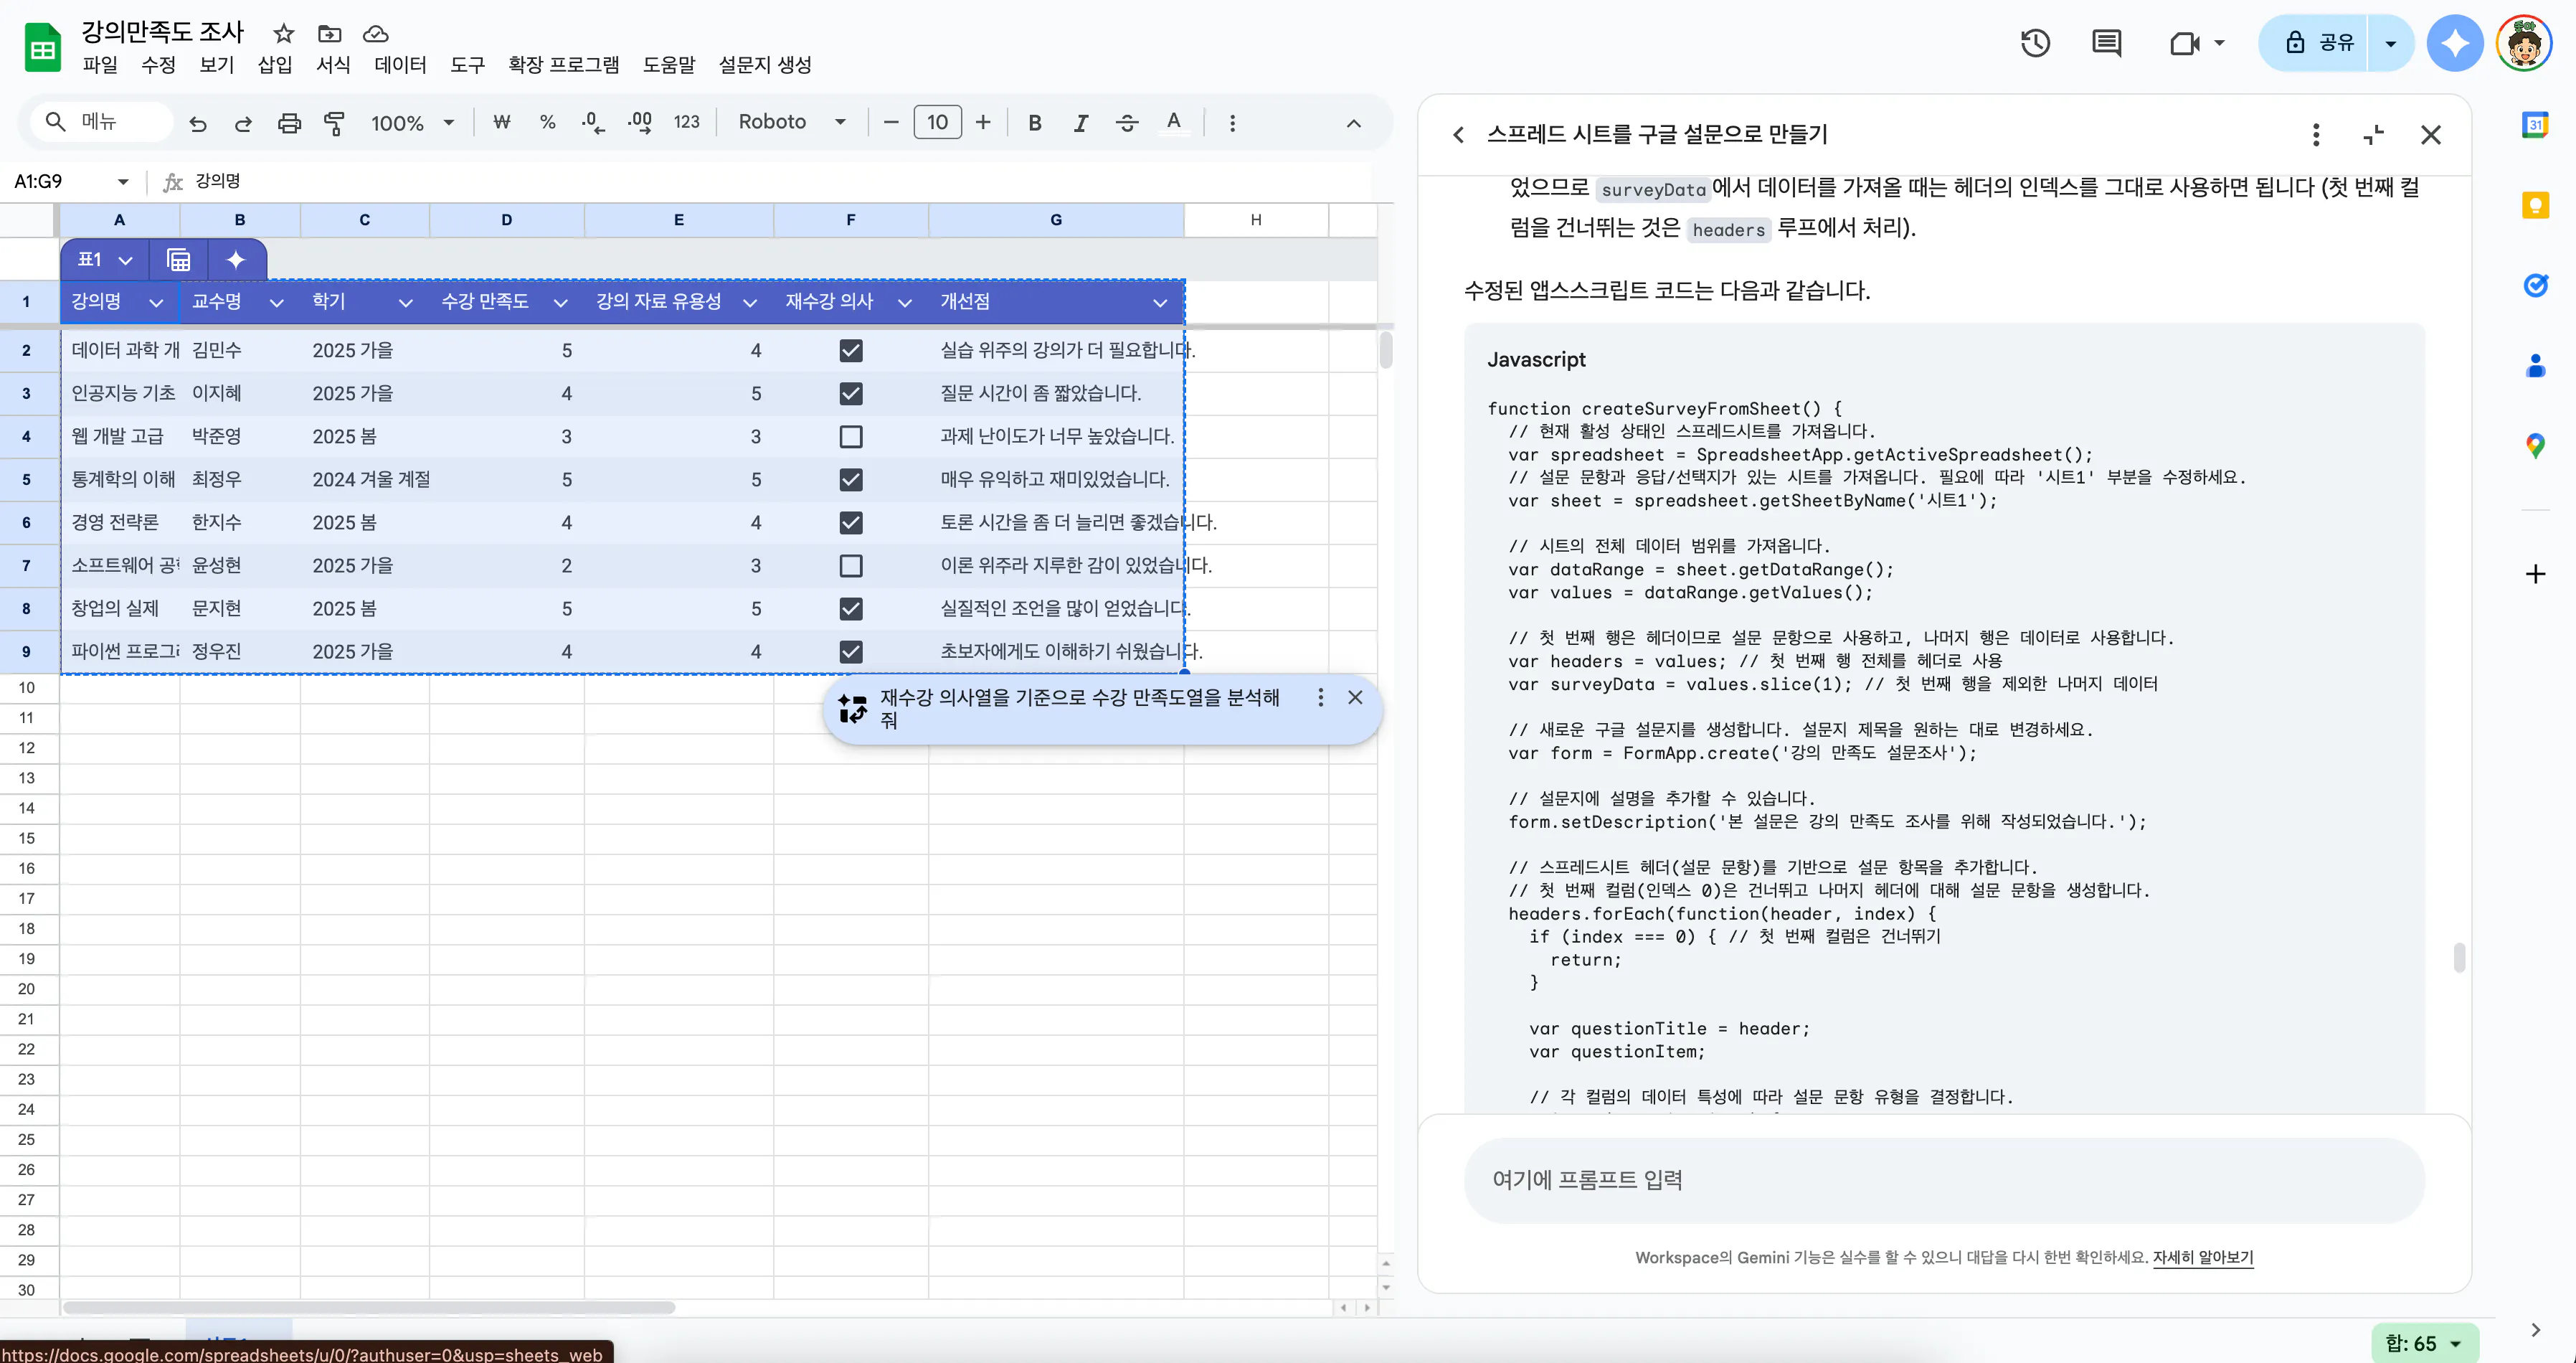Viewport: 2576px width, 1363px height.
Task: Uncheck 재수강 의사 checkbox for 김민수 row
Action: tap(851, 350)
